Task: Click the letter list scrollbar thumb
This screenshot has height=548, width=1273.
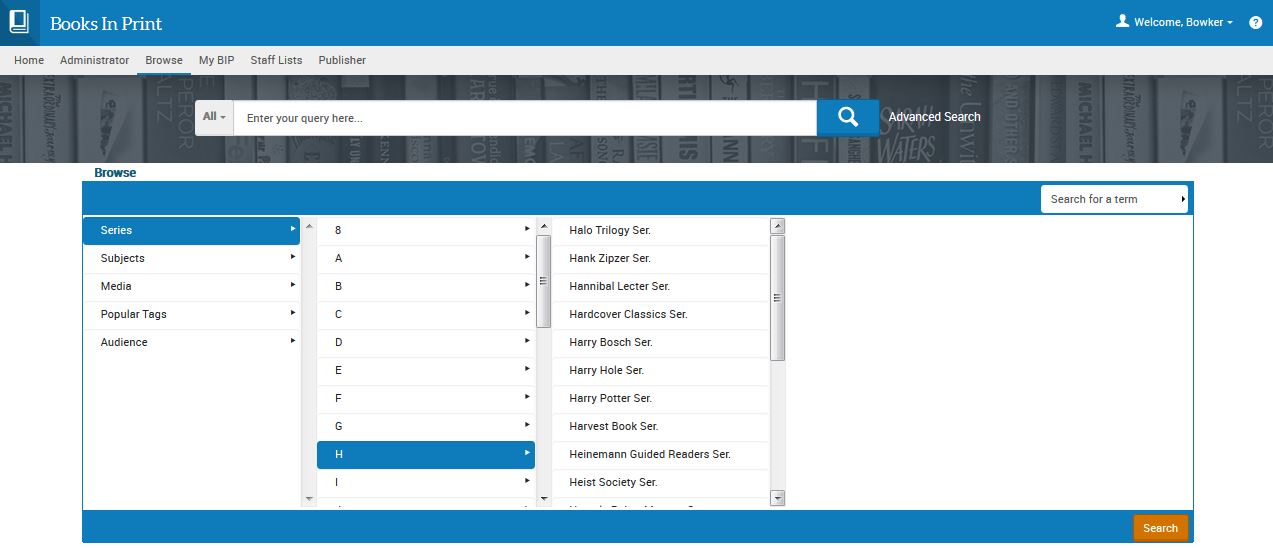Action: tap(544, 281)
